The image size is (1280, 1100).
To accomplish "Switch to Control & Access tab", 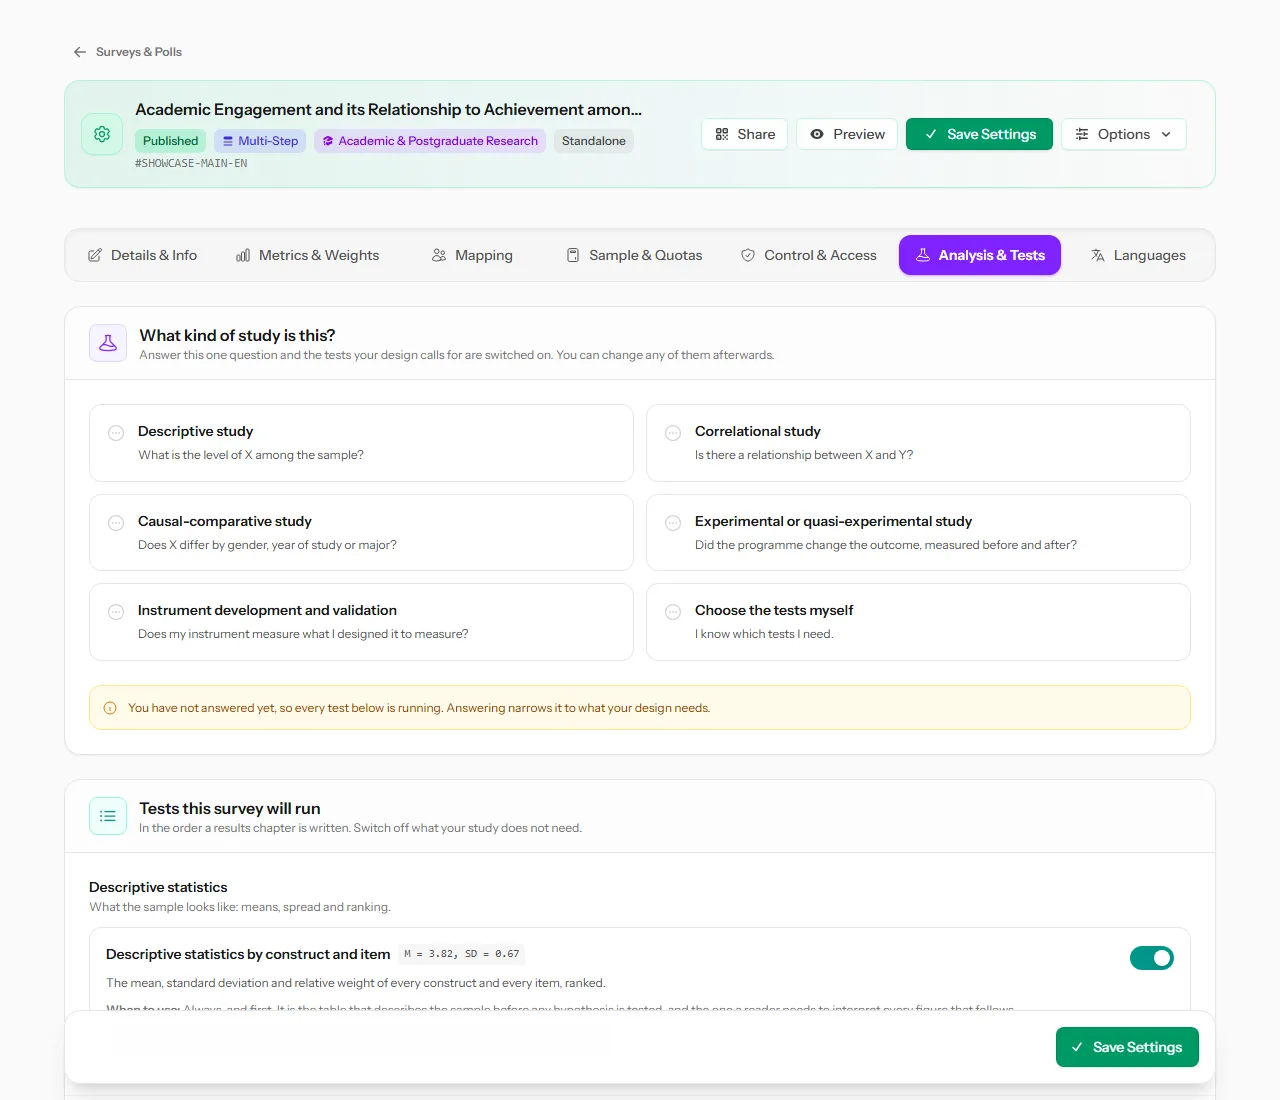I will 808,255.
